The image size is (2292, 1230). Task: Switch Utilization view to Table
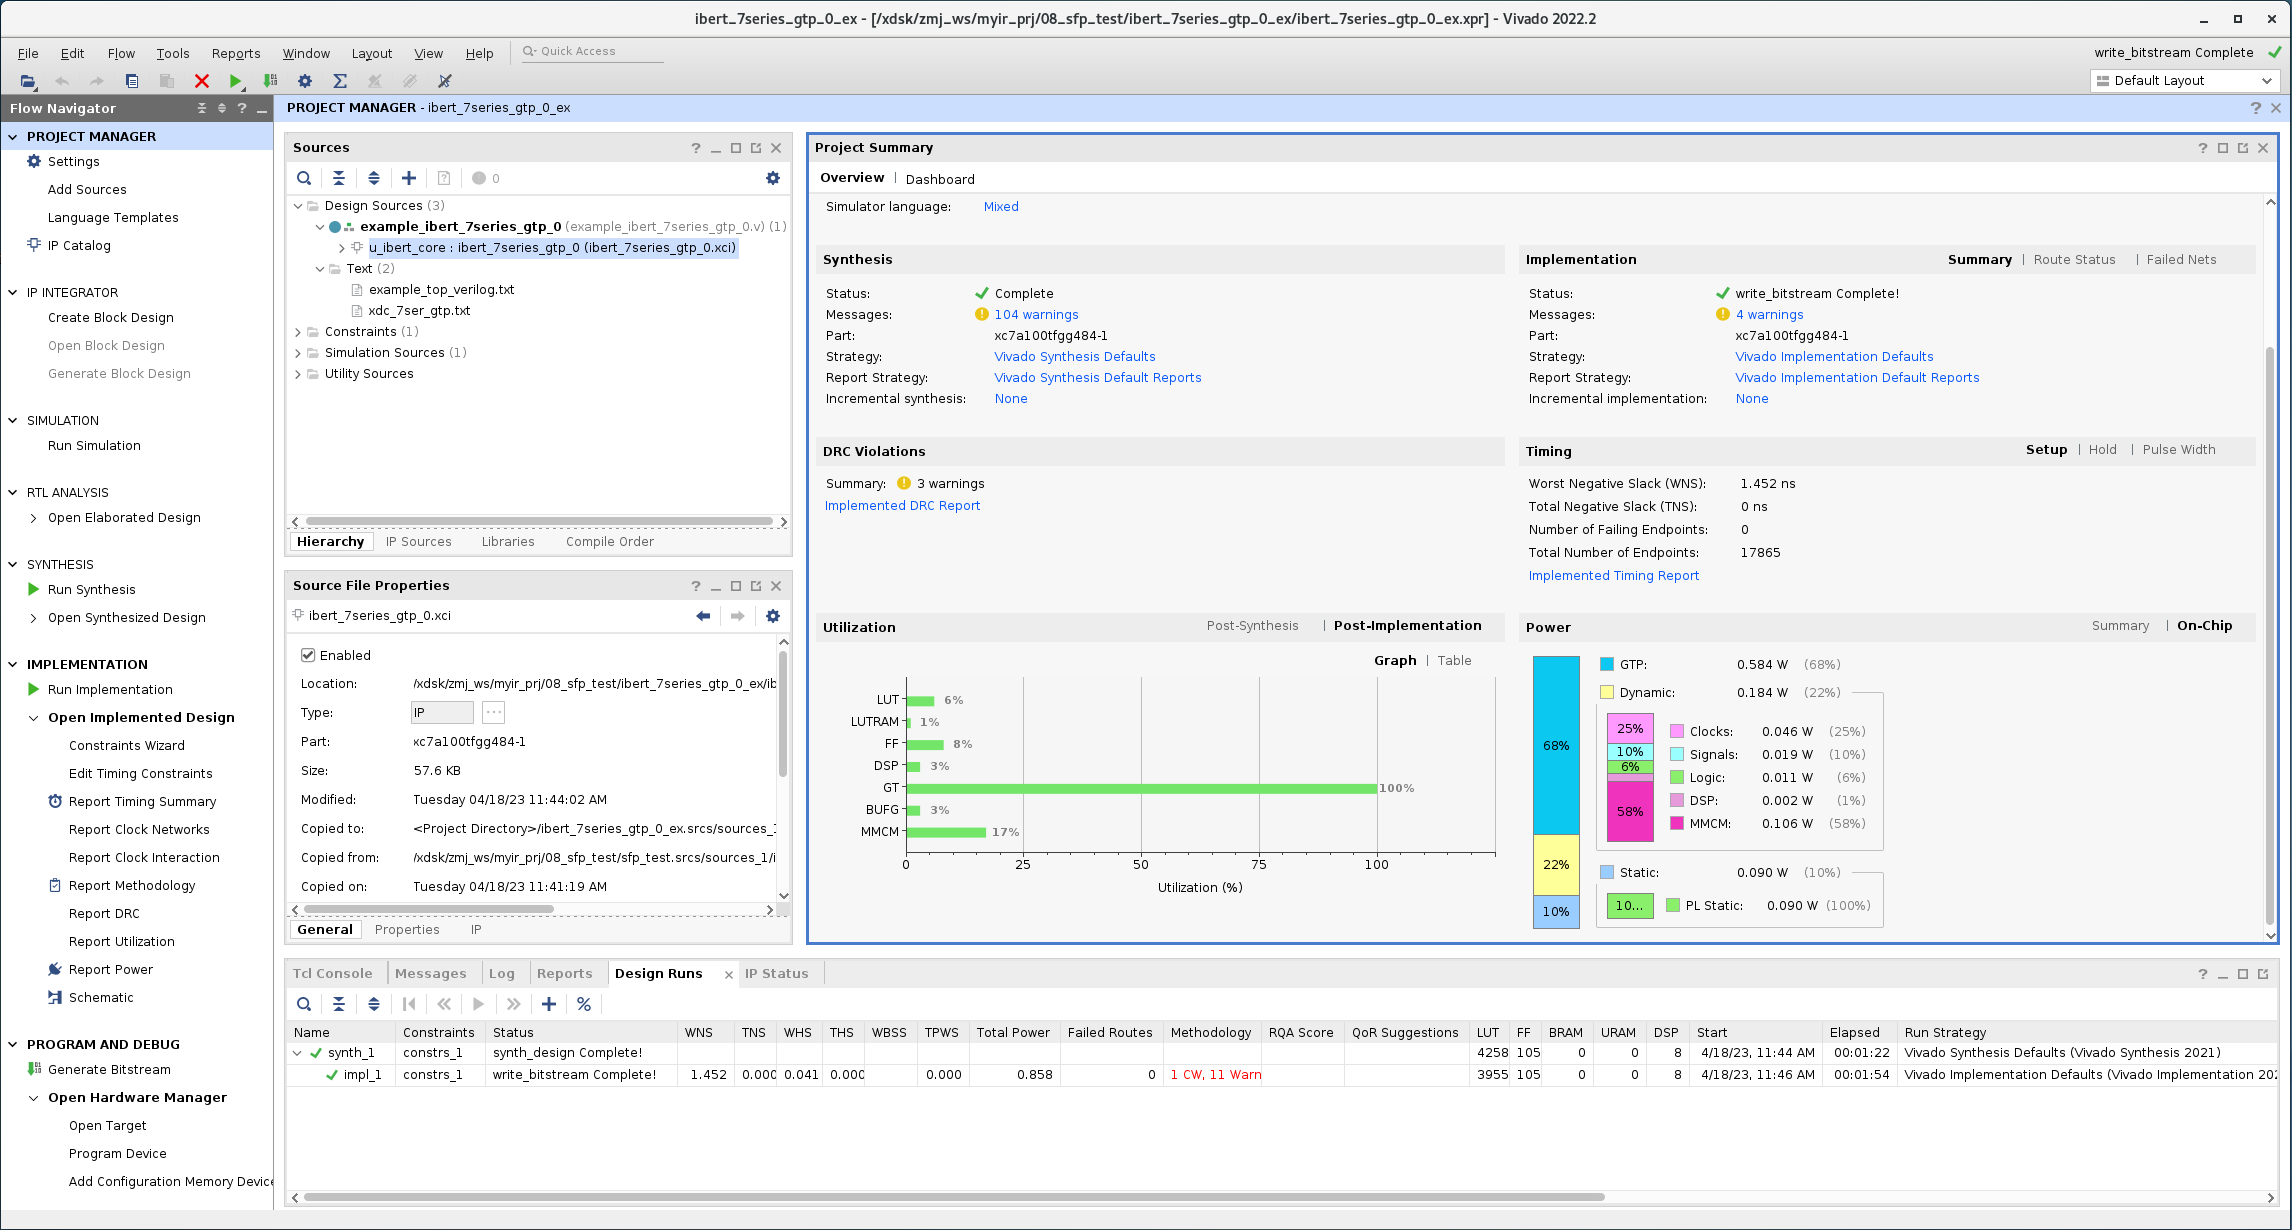[x=1454, y=661]
